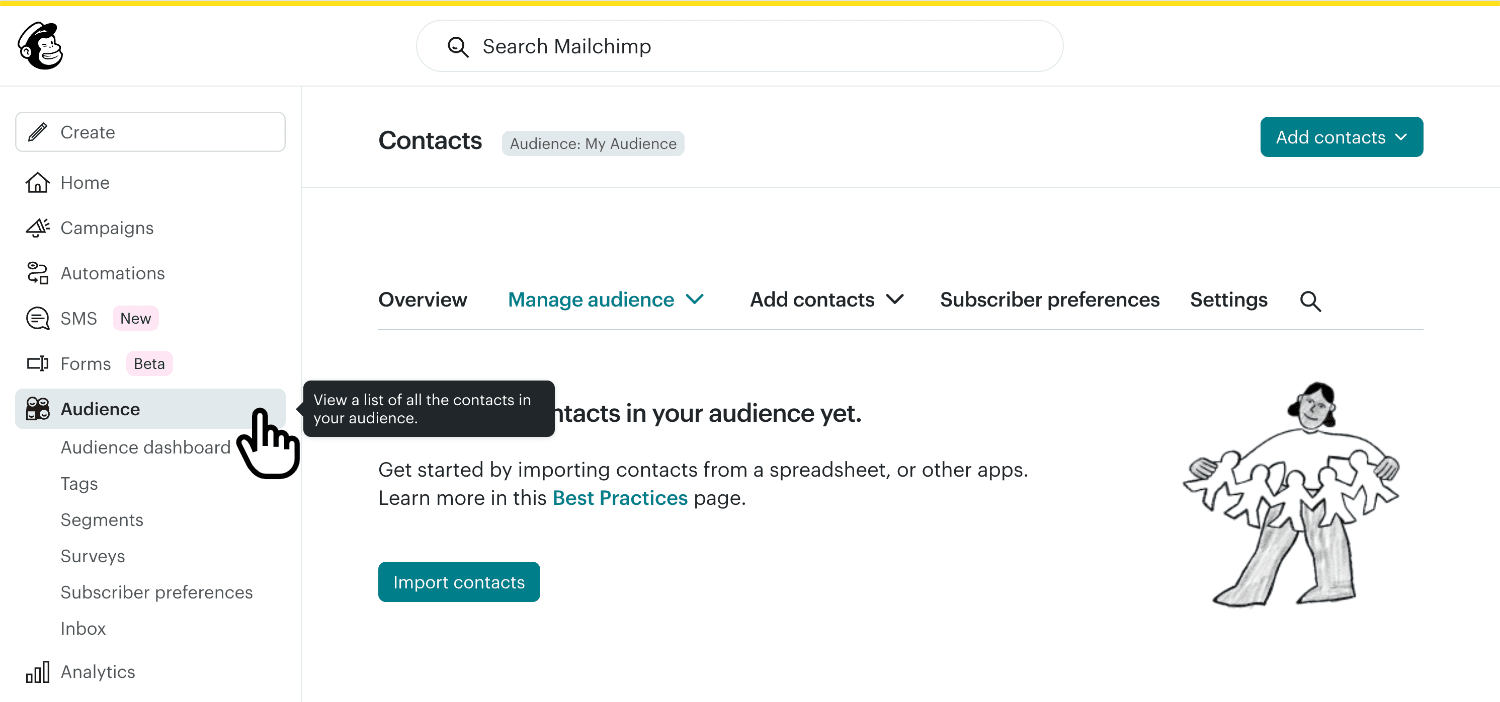Click the pencil icon beside Create
The width and height of the screenshot is (1500, 702).
(38, 132)
